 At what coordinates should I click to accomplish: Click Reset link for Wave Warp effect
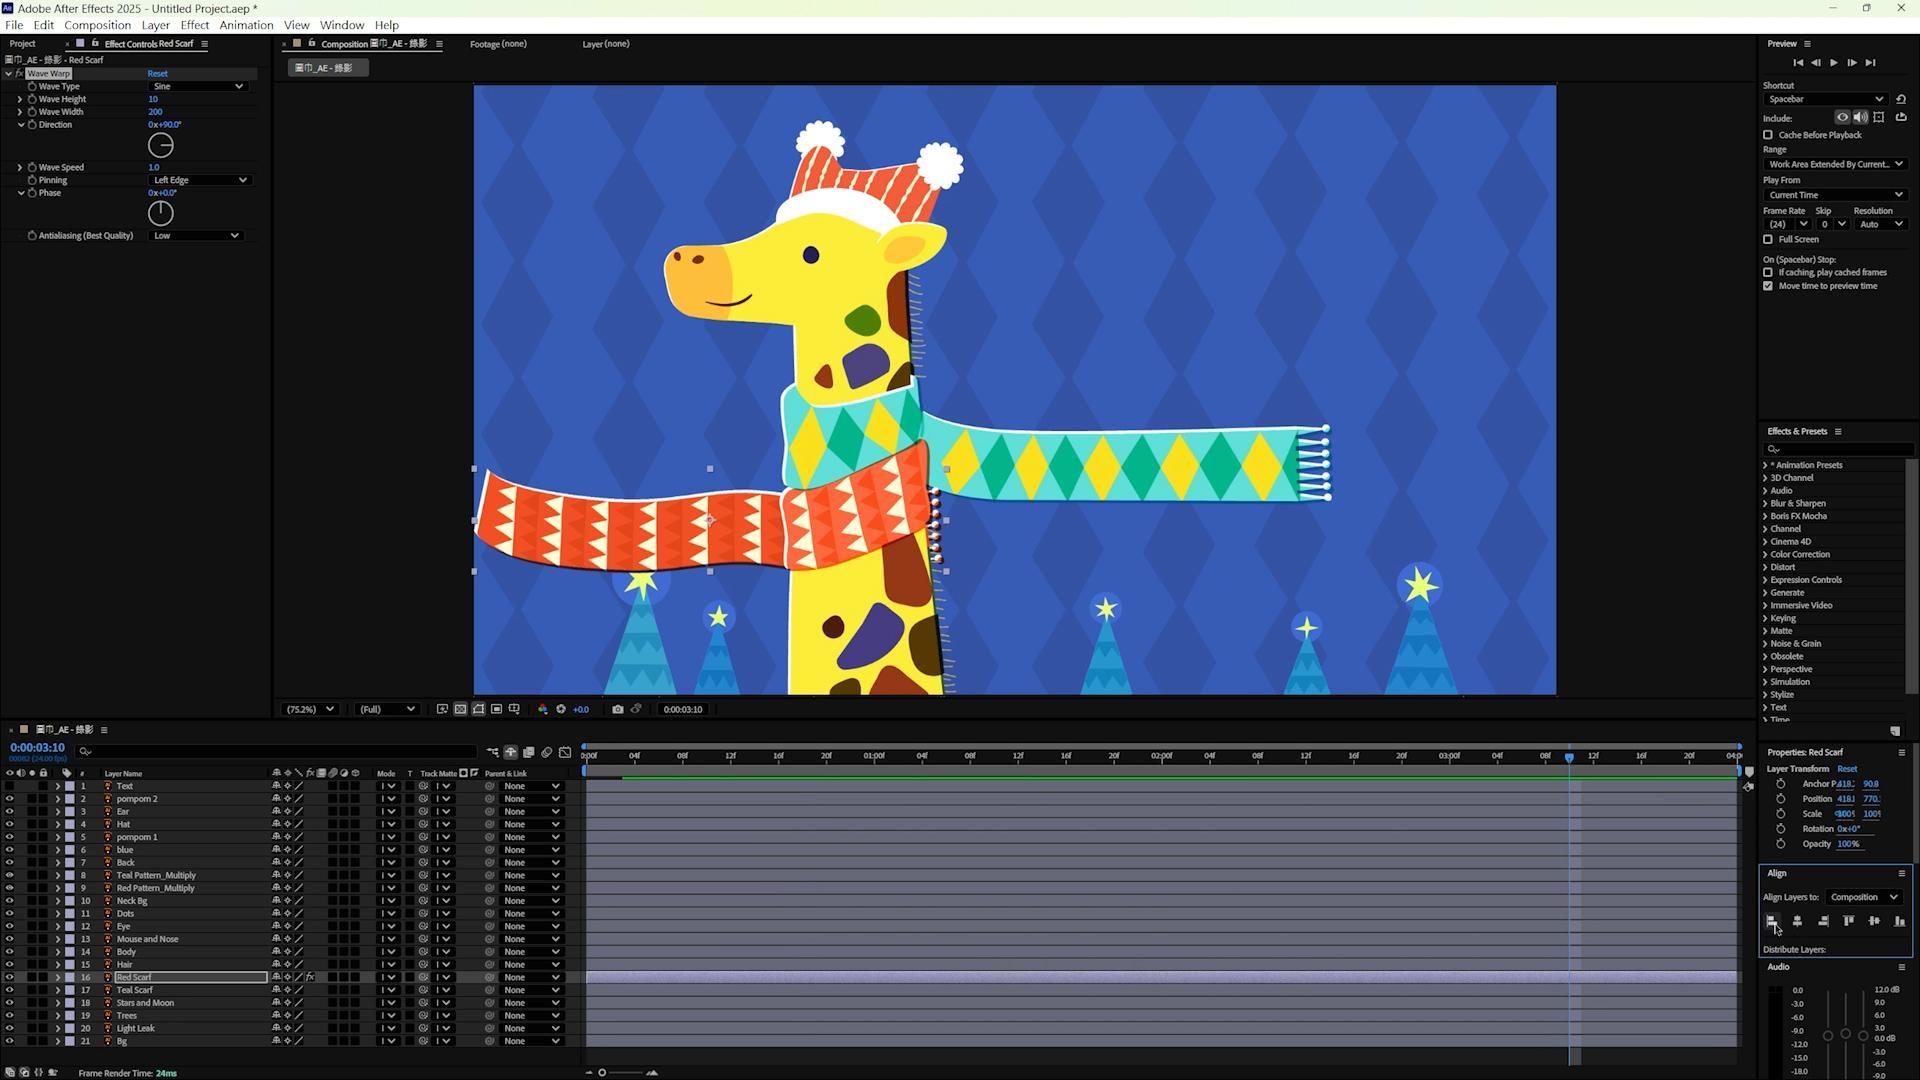[157, 73]
